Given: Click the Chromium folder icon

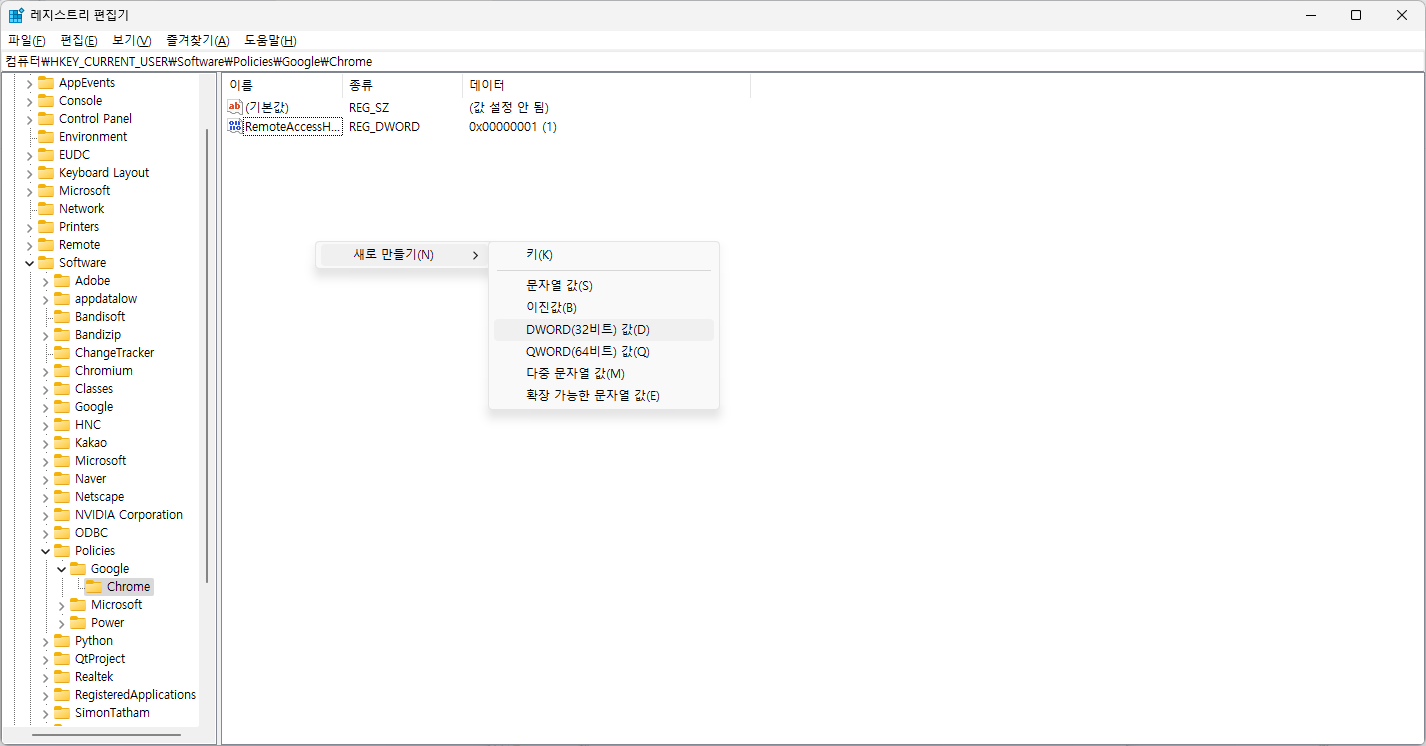Looking at the screenshot, I should tap(62, 371).
